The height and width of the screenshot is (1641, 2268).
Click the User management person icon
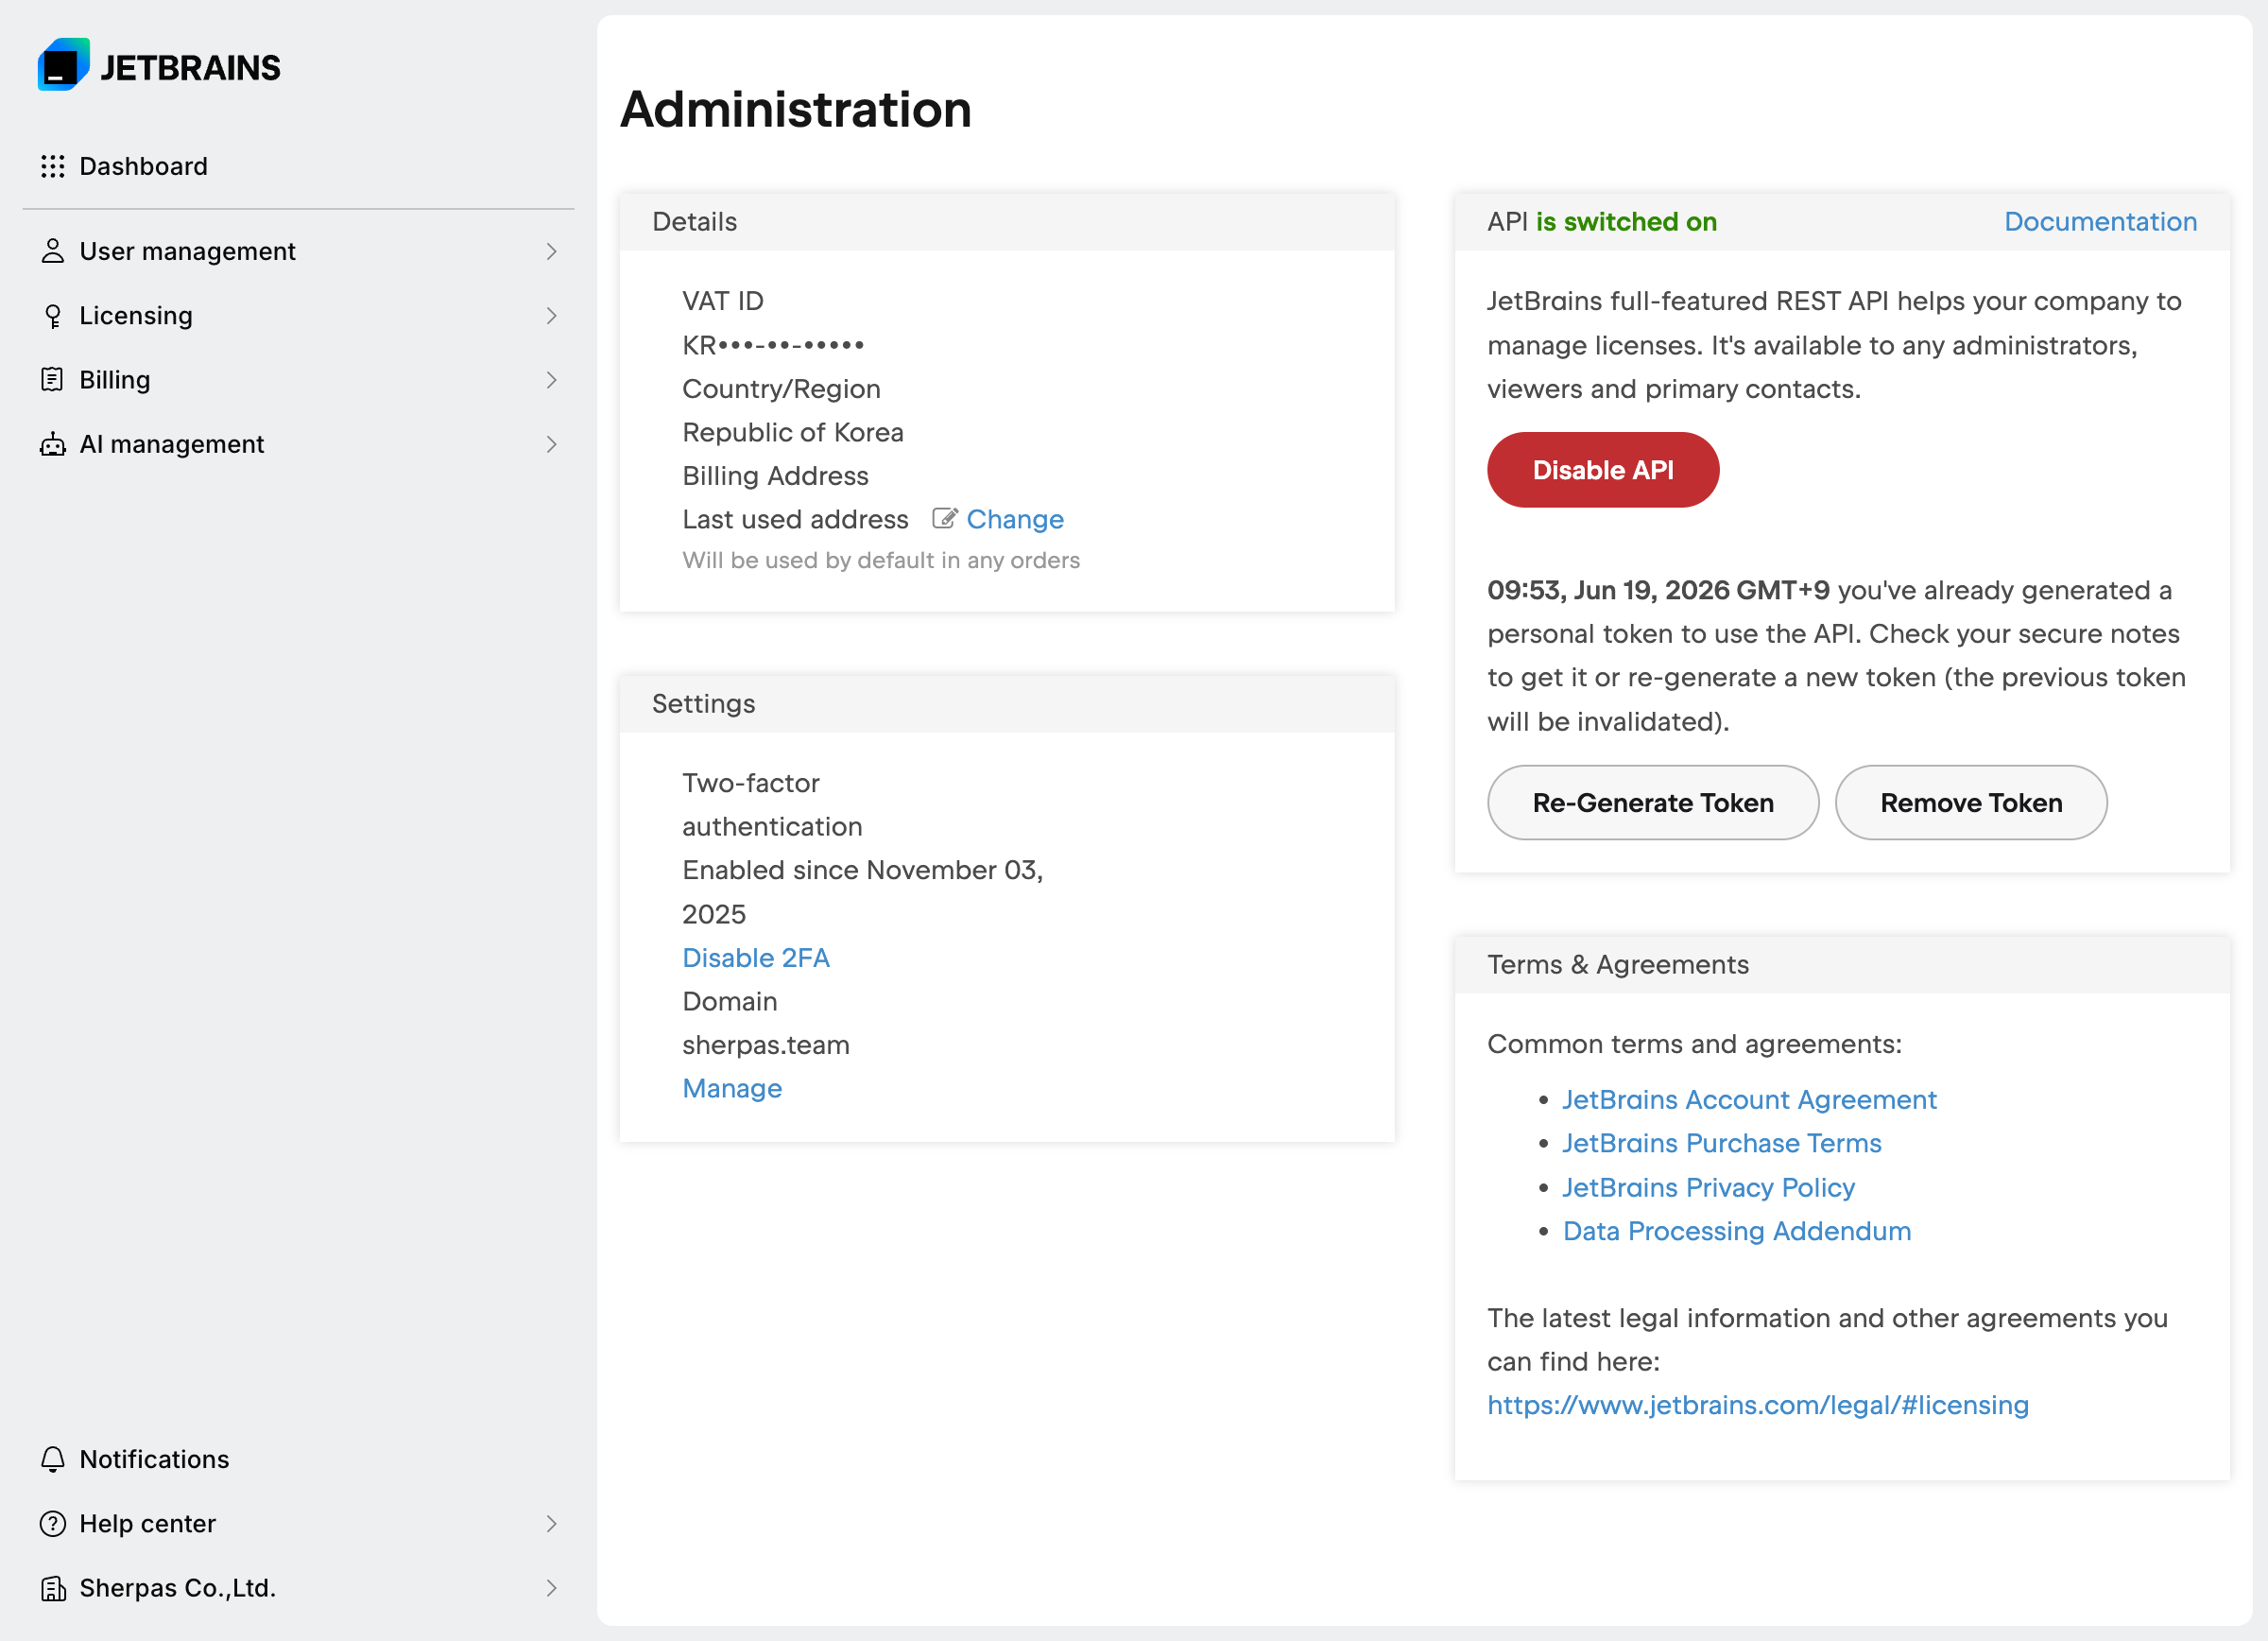point(53,251)
